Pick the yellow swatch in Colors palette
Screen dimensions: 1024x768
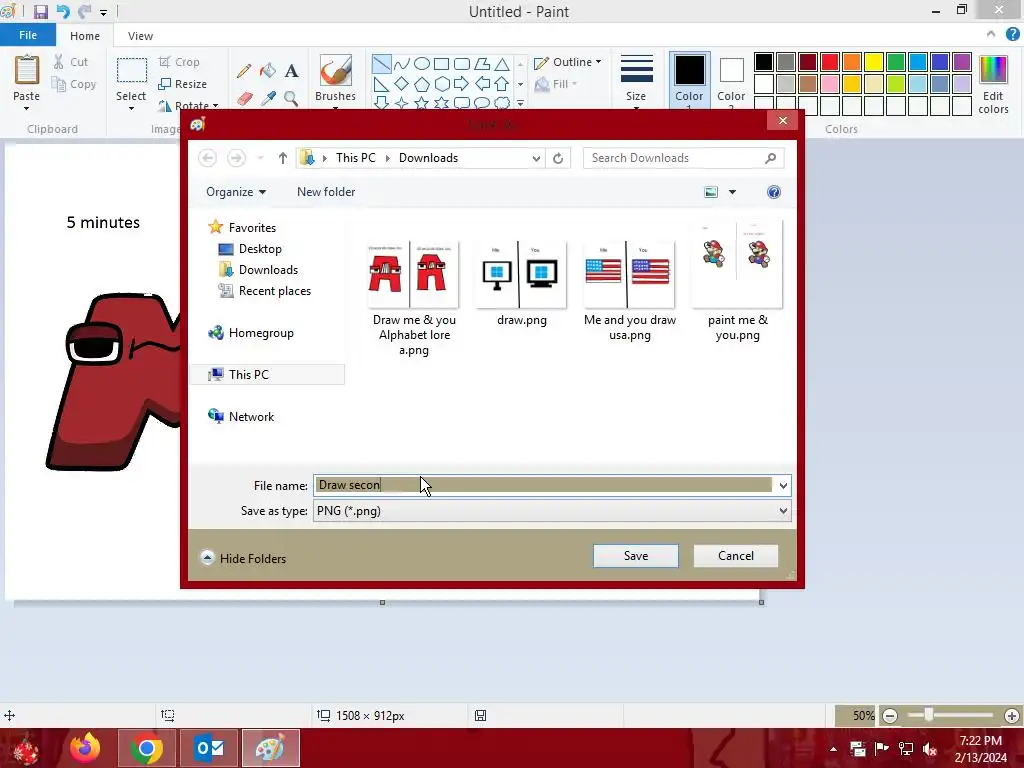[x=874, y=62]
